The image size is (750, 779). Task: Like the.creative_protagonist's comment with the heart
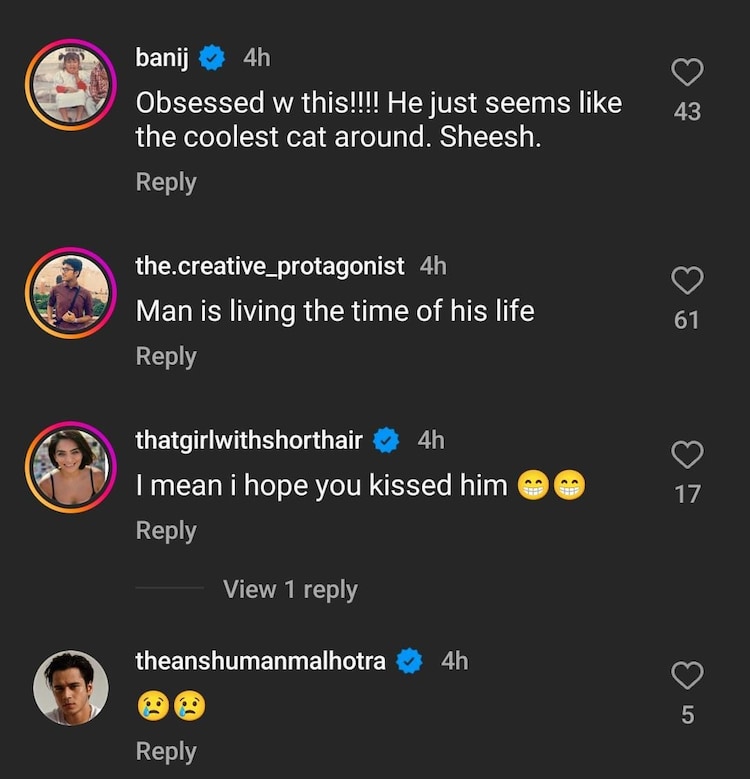point(687,281)
